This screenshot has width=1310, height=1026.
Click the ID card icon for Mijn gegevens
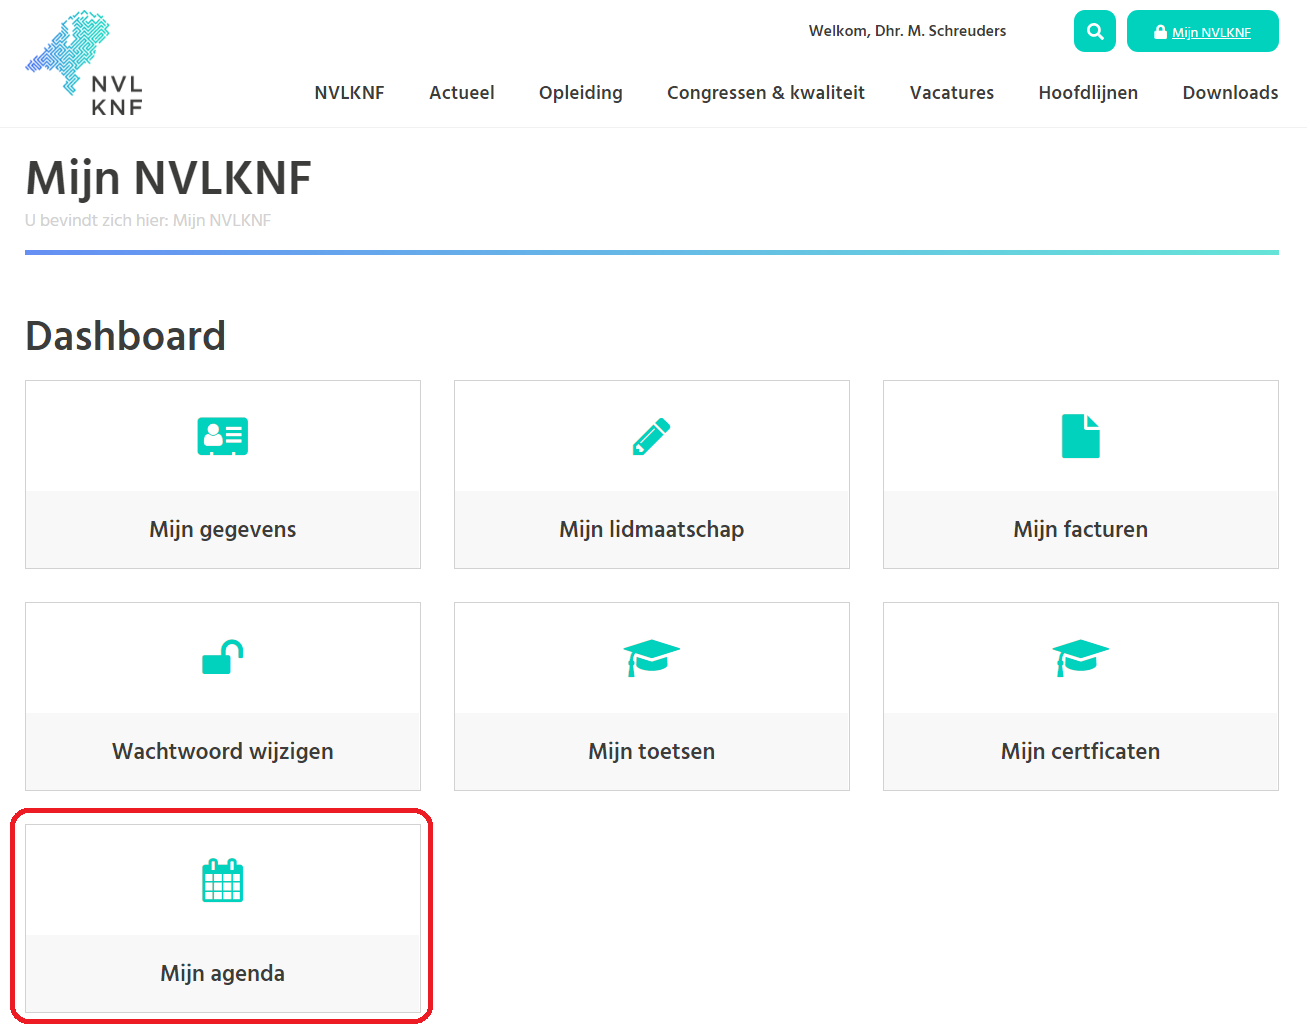click(x=223, y=436)
